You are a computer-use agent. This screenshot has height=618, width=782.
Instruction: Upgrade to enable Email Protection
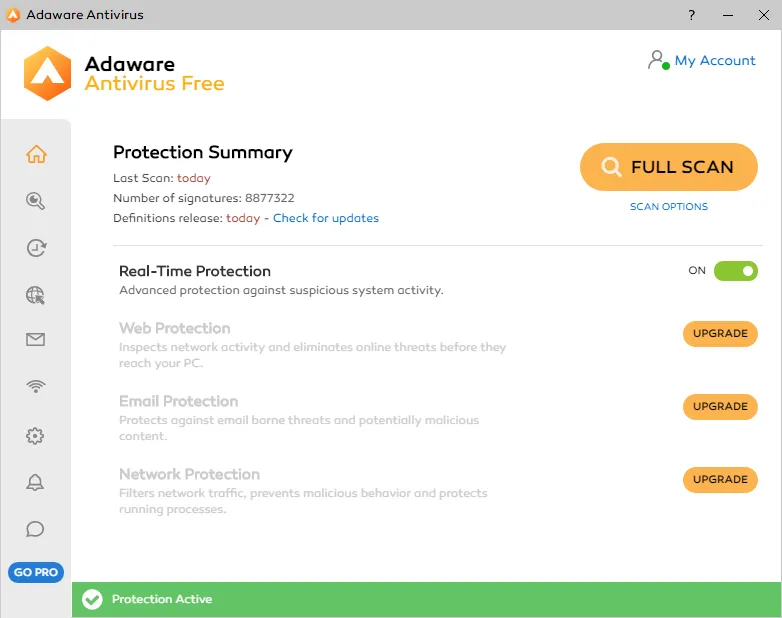tap(720, 407)
